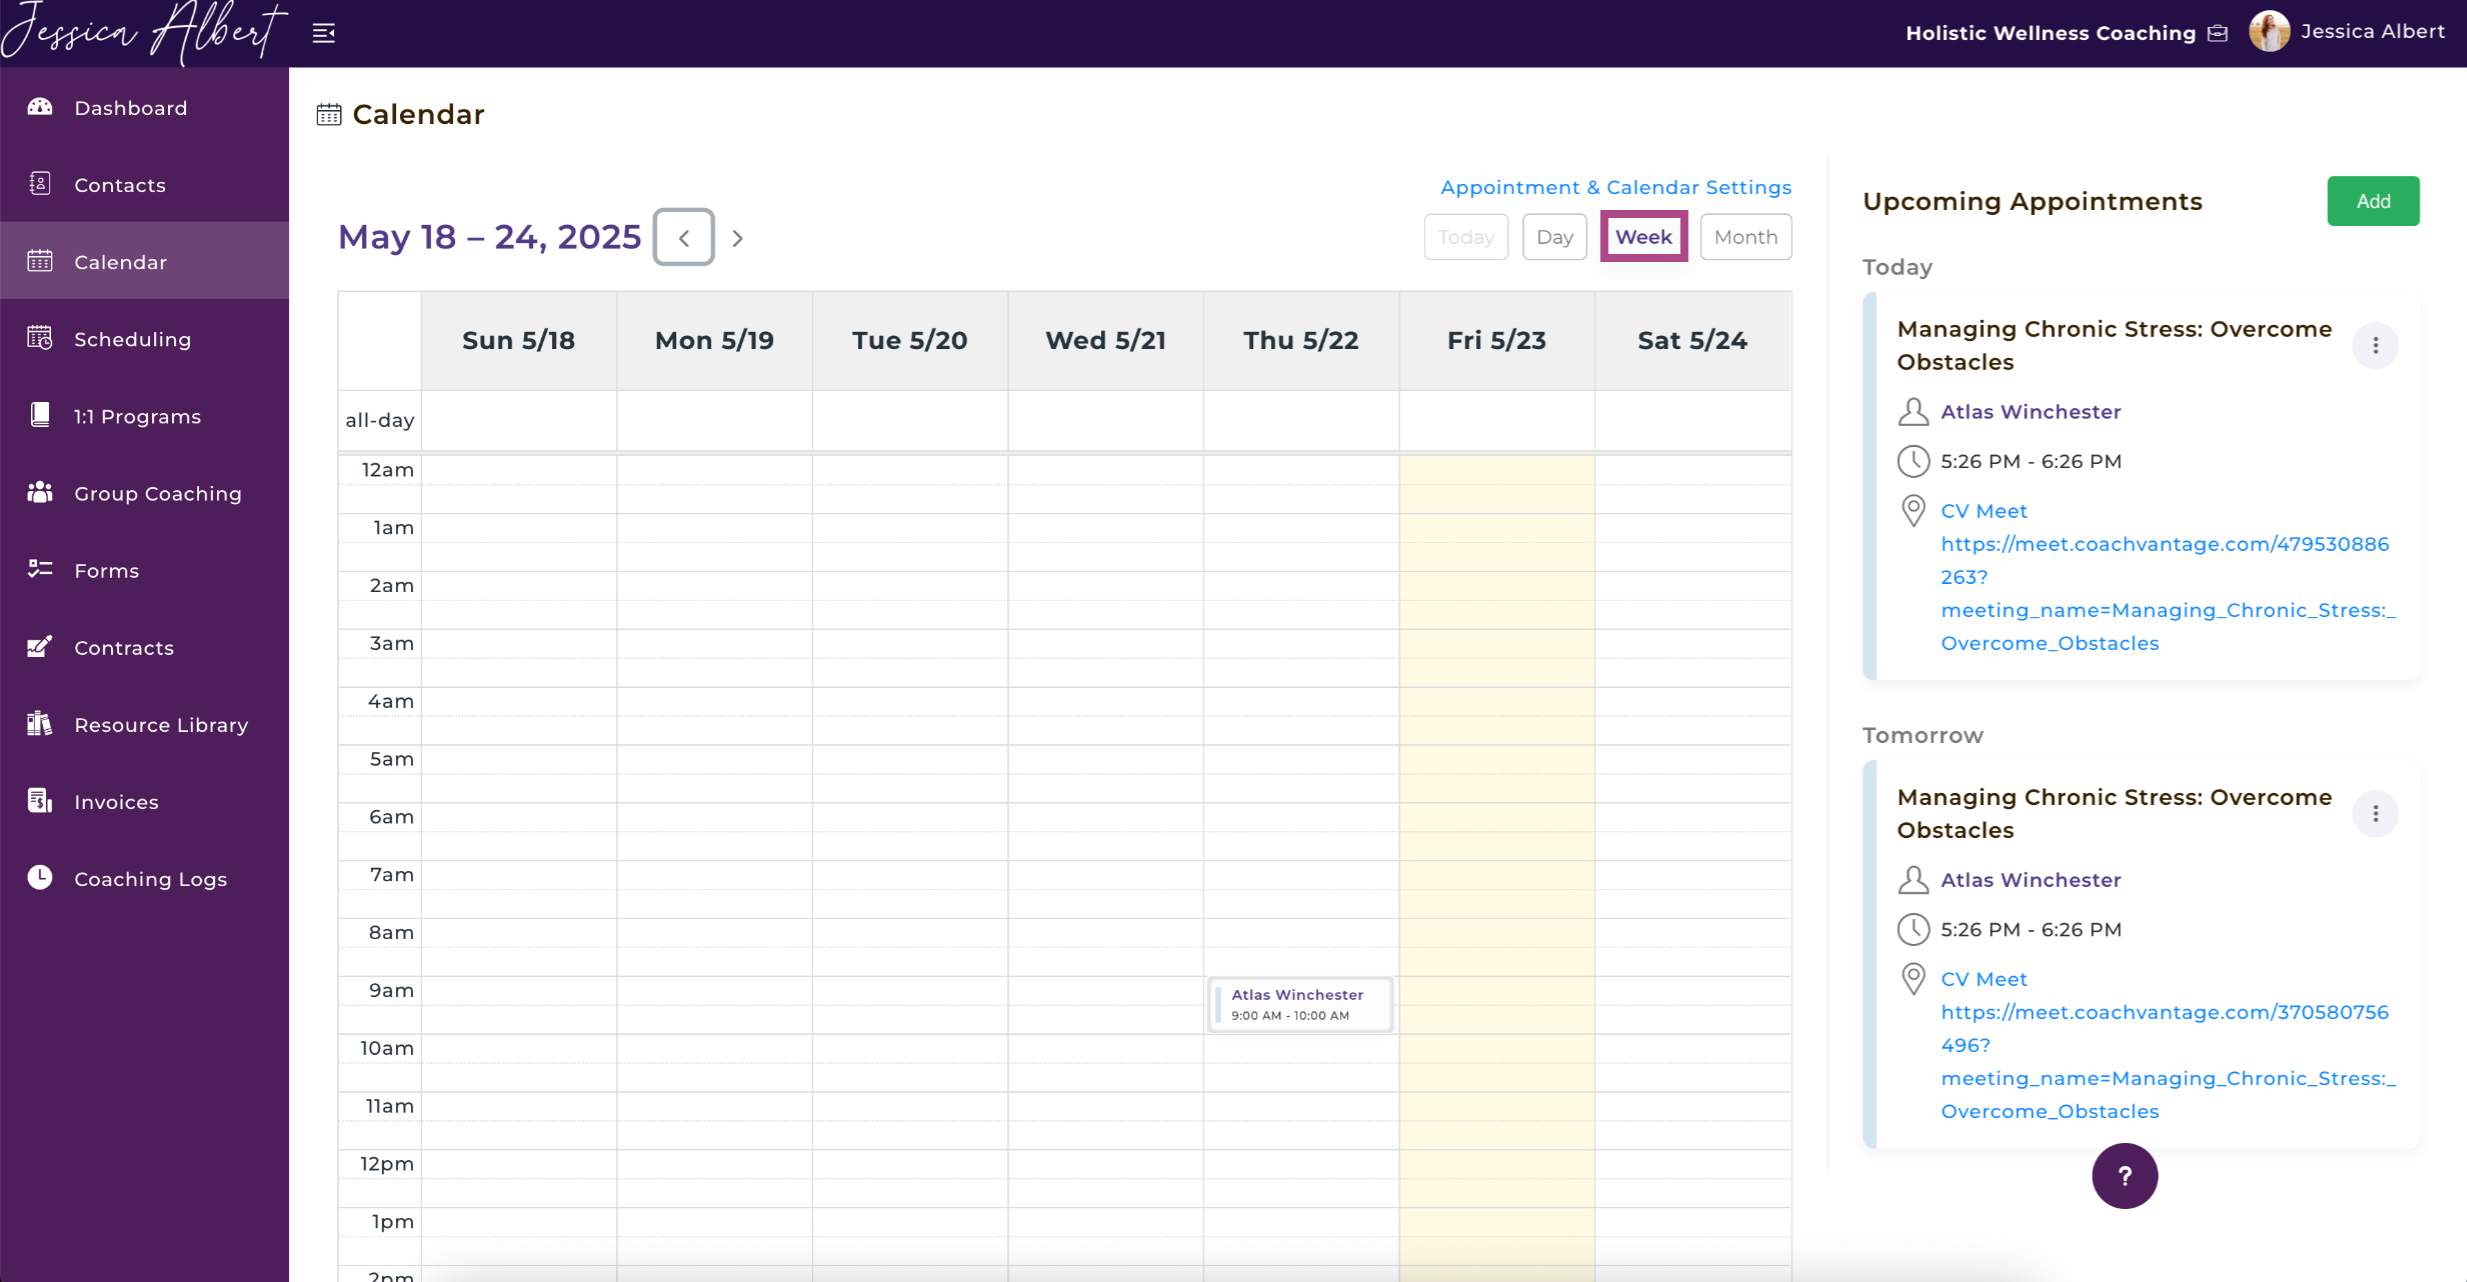Open Scheduling menu item

tap(145, 338)
